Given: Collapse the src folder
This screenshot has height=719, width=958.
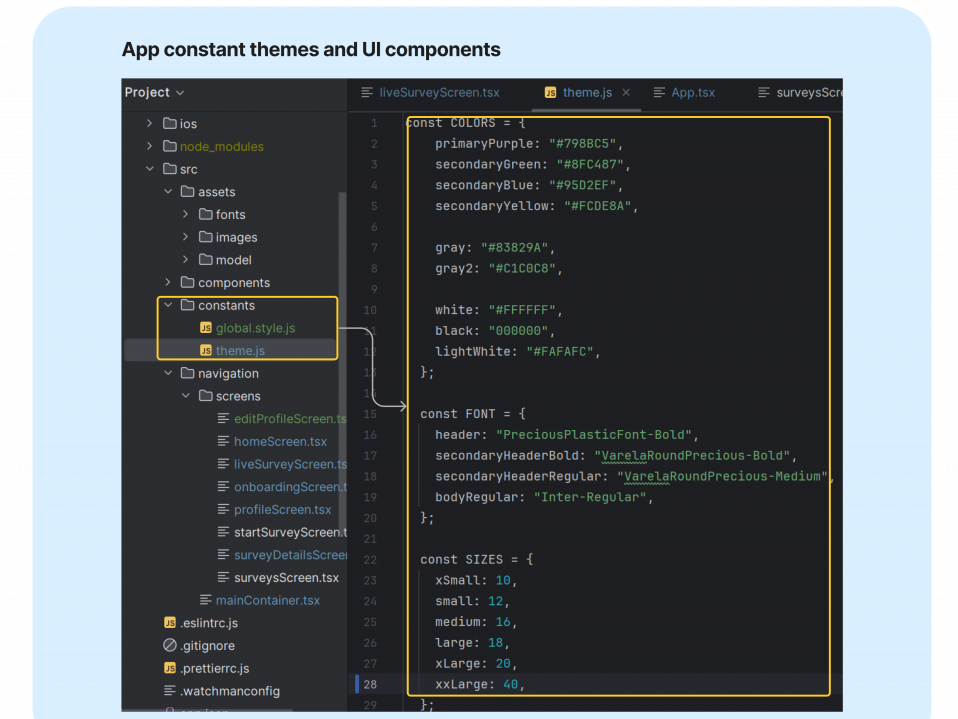Looking at the screenshot, I should click(150, 170).
